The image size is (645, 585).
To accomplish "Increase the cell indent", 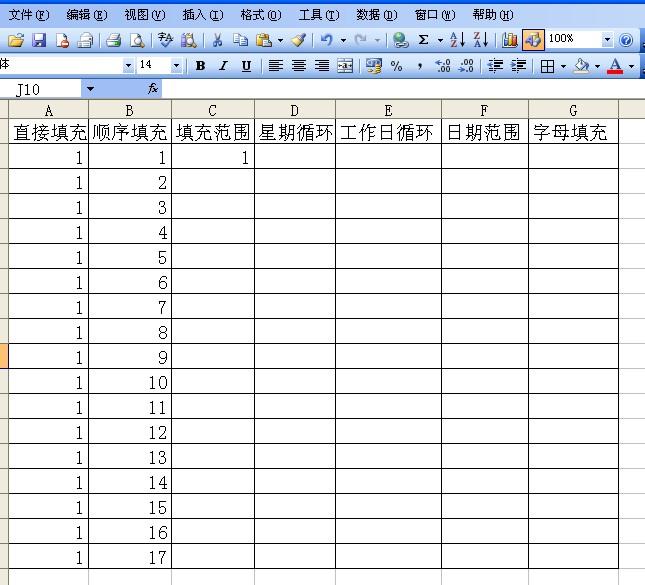I will (518, 65).
